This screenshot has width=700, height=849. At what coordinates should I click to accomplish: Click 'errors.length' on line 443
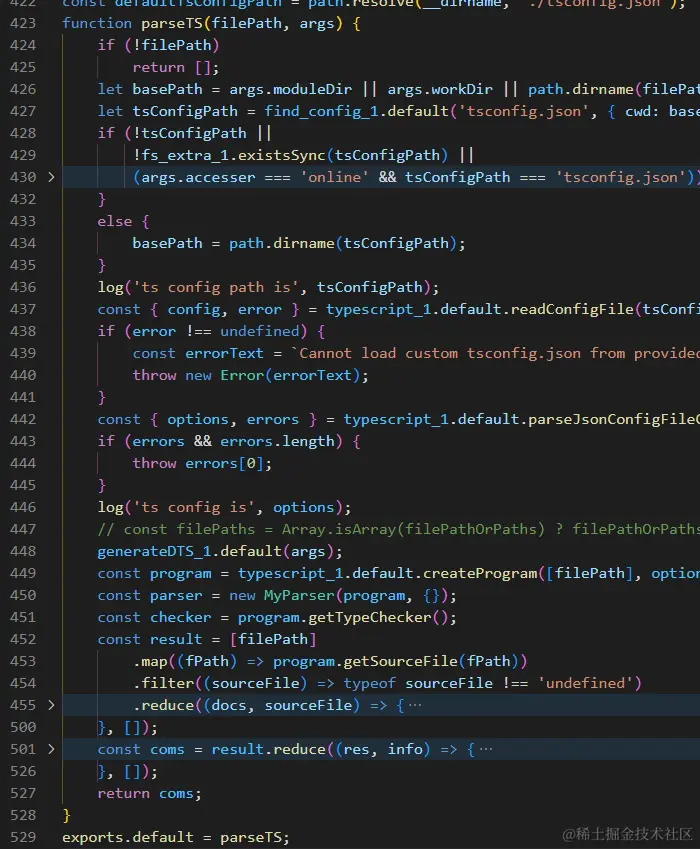[x=277, y=441]
